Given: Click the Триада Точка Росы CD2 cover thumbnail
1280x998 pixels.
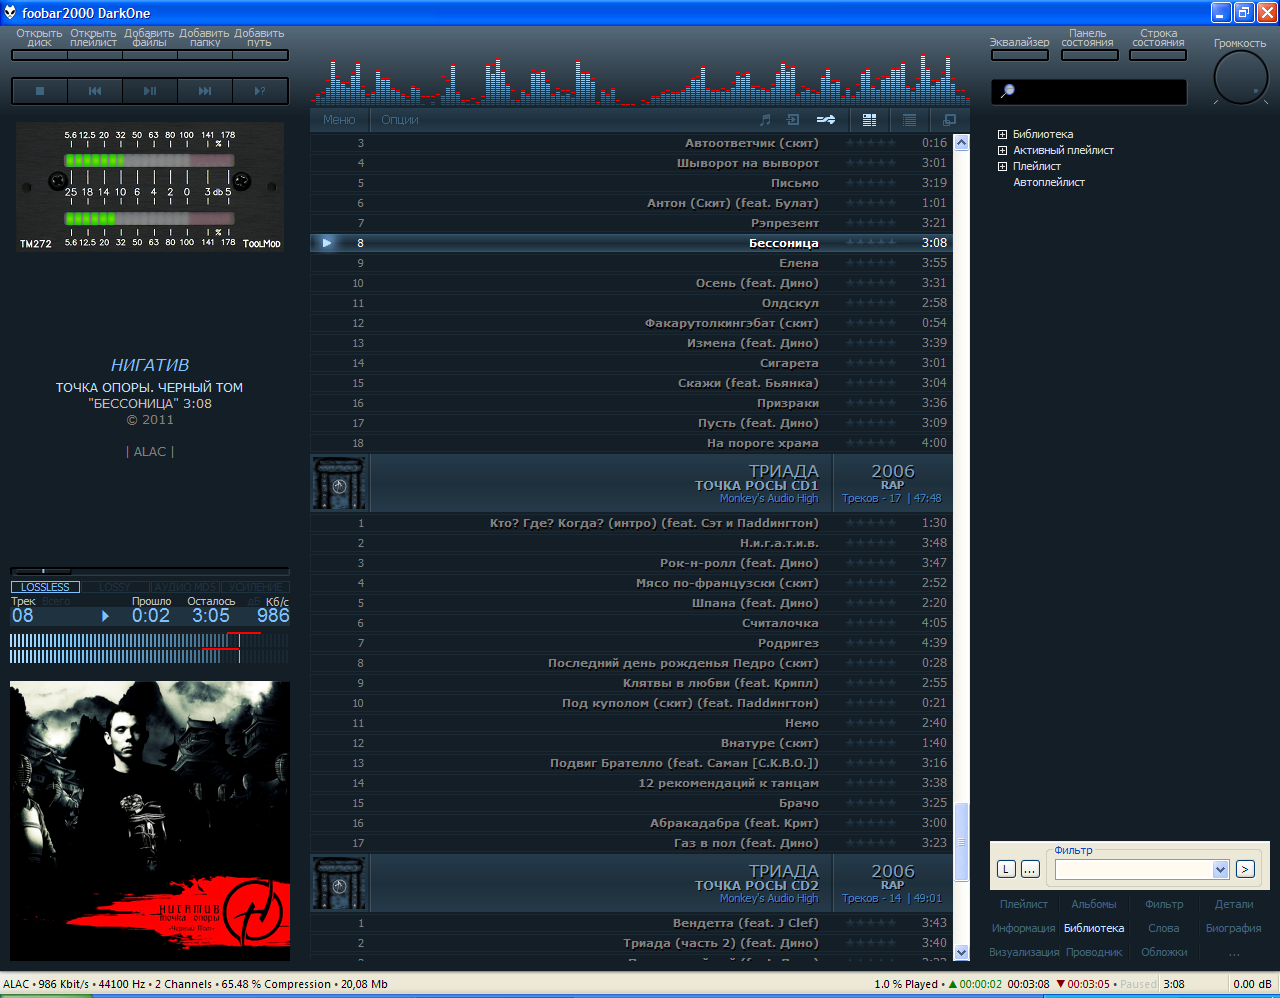Looking at the screenshot, I should pos(340,883).
